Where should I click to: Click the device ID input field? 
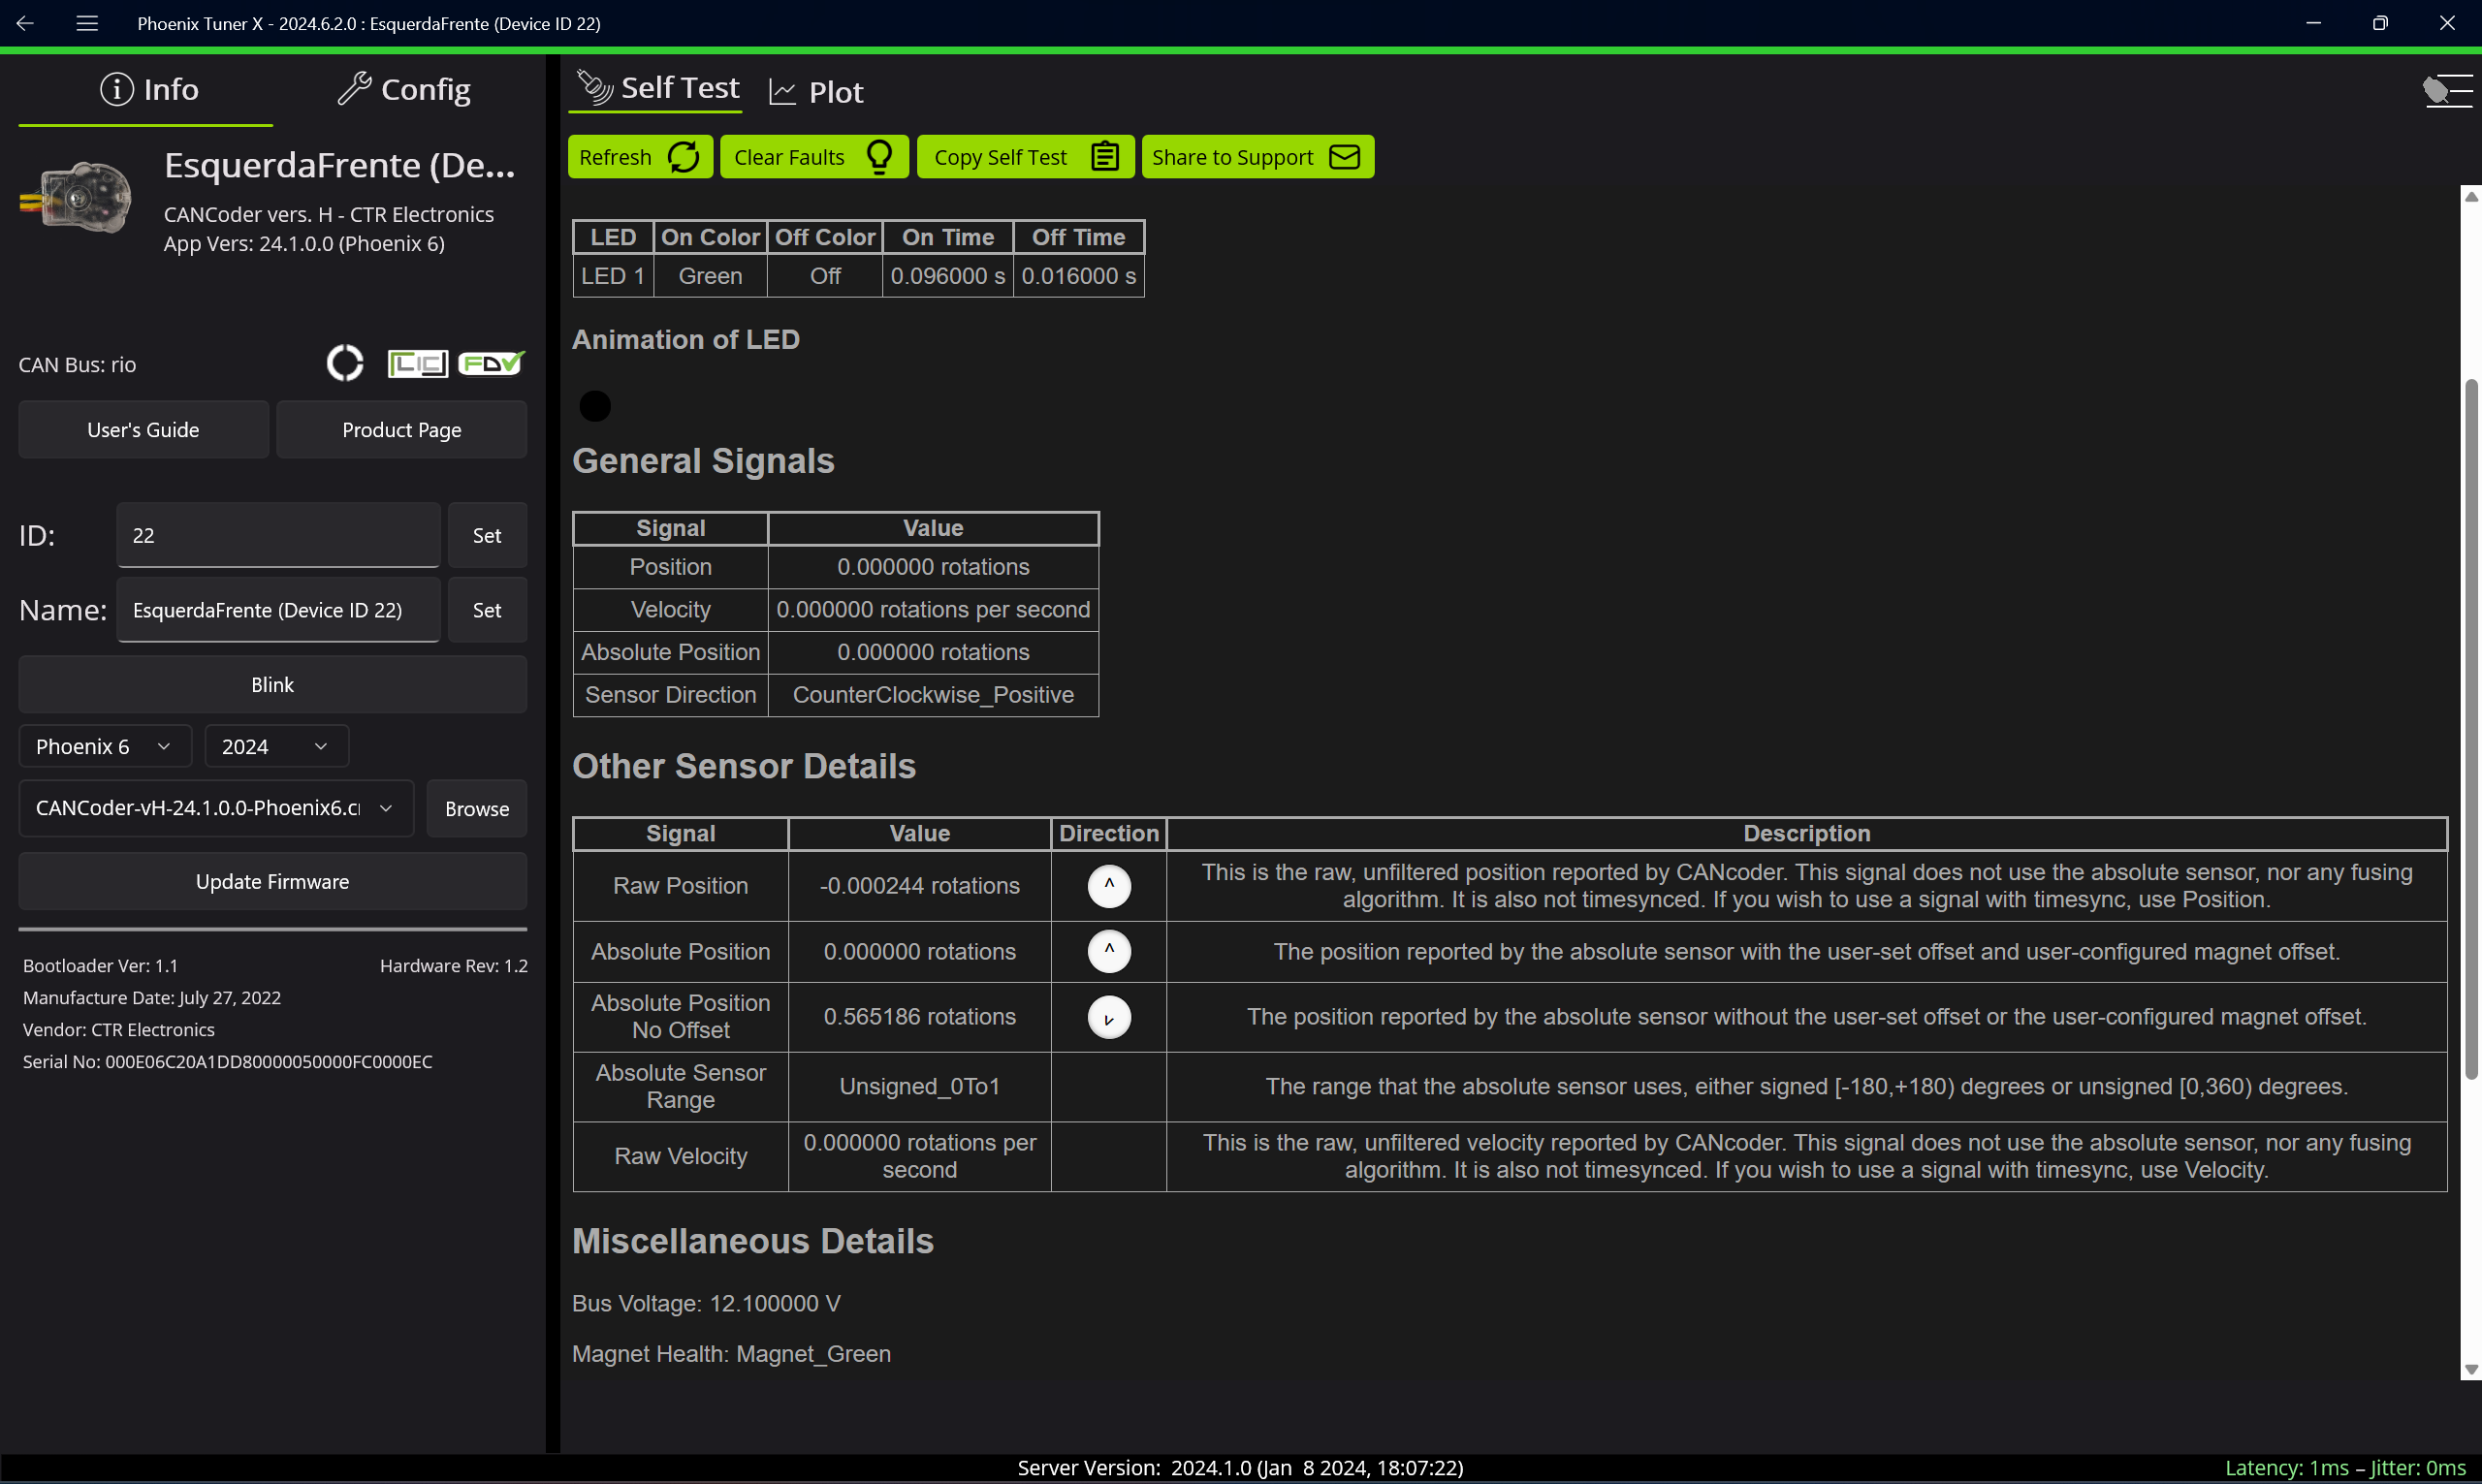coord(278,535)
